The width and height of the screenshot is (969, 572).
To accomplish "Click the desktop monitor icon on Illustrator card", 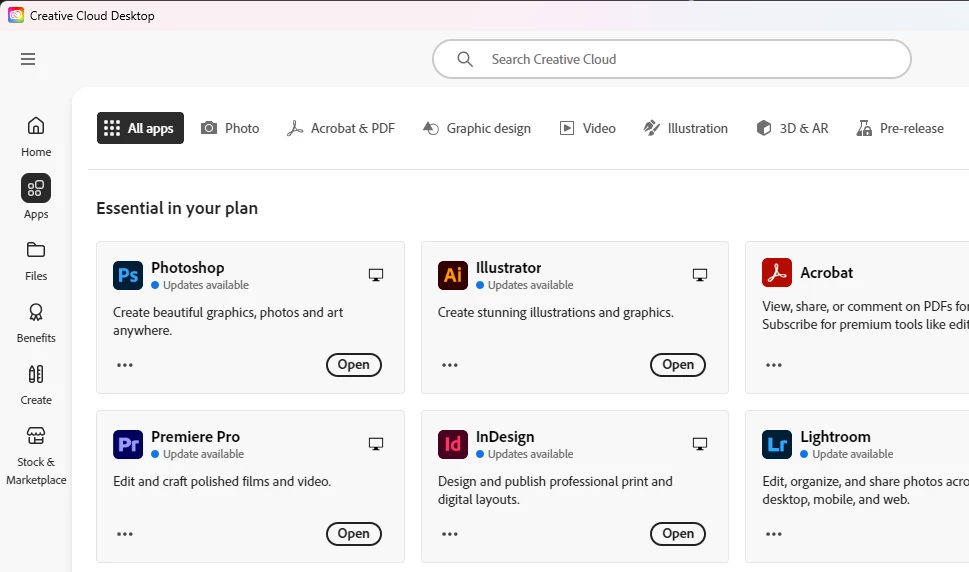I will tap(700, 275).
